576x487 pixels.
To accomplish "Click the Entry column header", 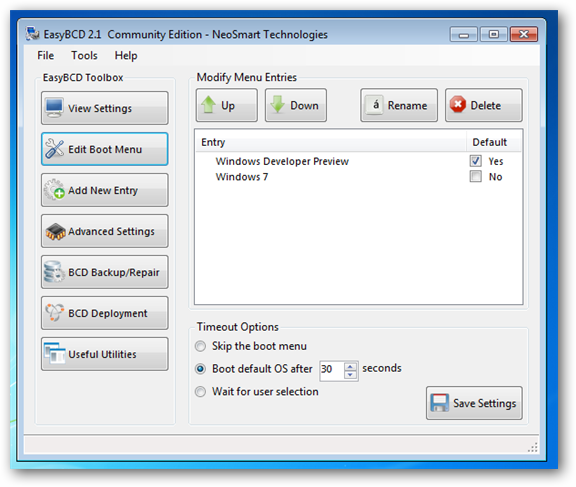I will 330,142.
